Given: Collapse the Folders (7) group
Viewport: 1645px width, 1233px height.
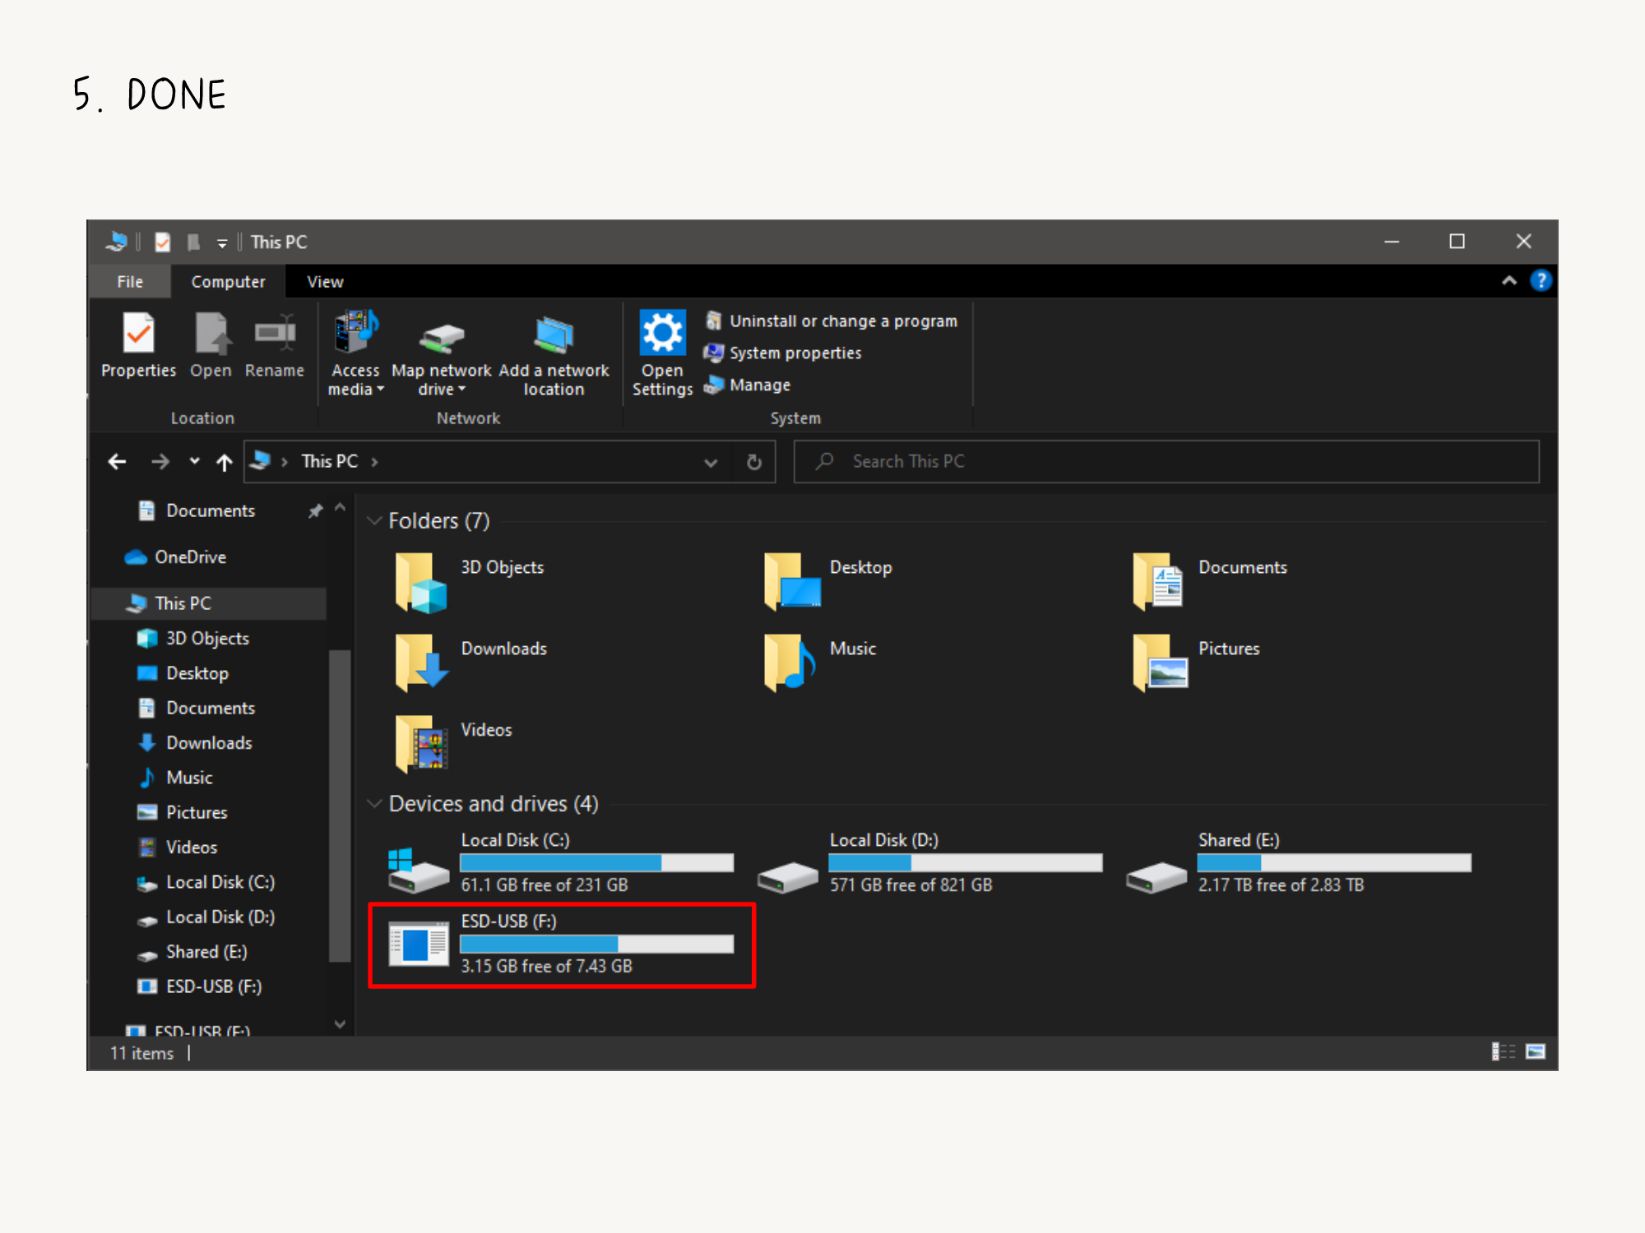Looking at the screenshot, I should 375,521.
